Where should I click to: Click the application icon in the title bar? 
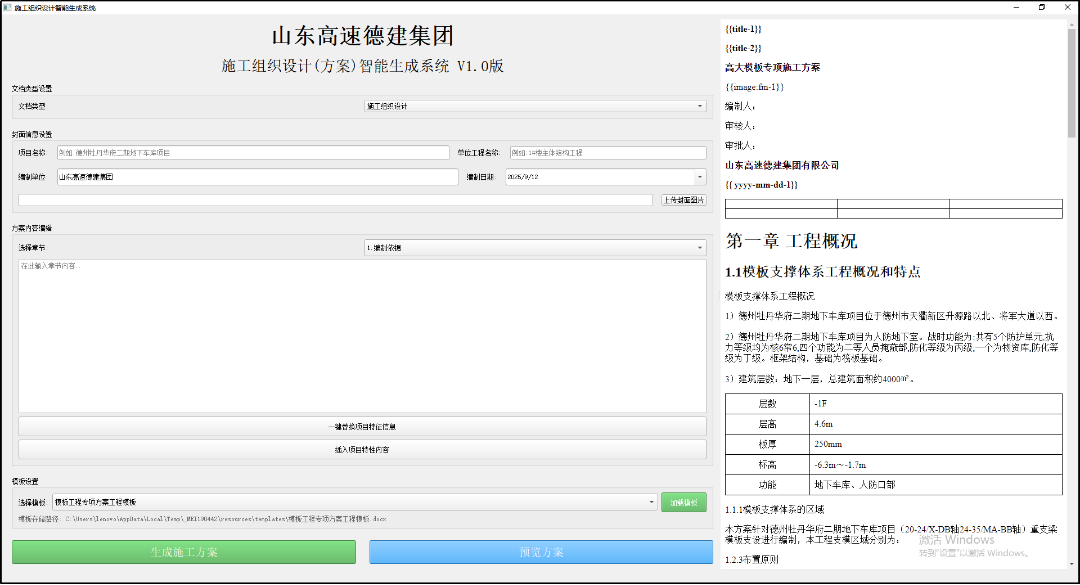coord(6,6)
